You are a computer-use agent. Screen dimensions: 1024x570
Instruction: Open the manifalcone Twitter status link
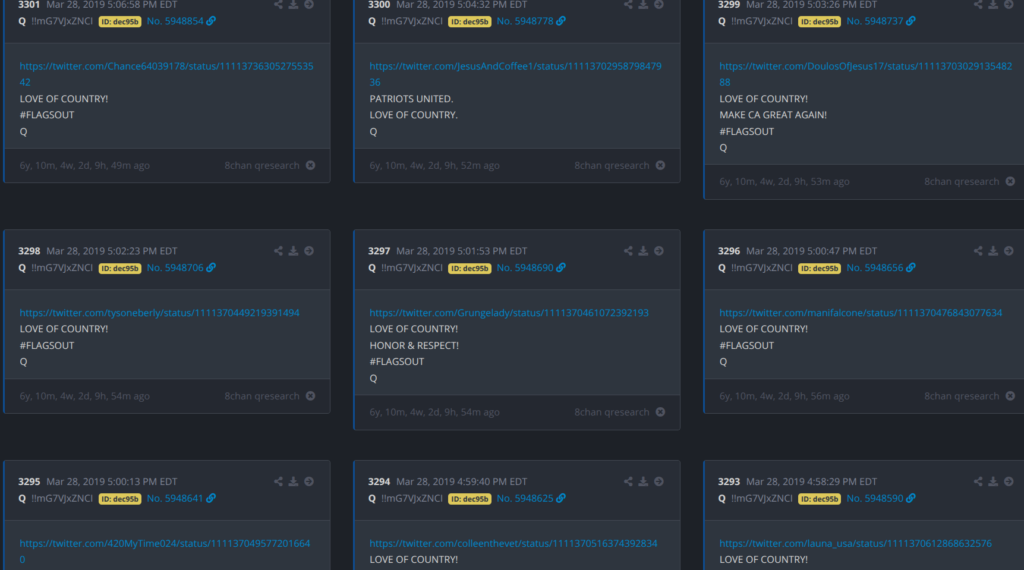(x=860, y=313)
